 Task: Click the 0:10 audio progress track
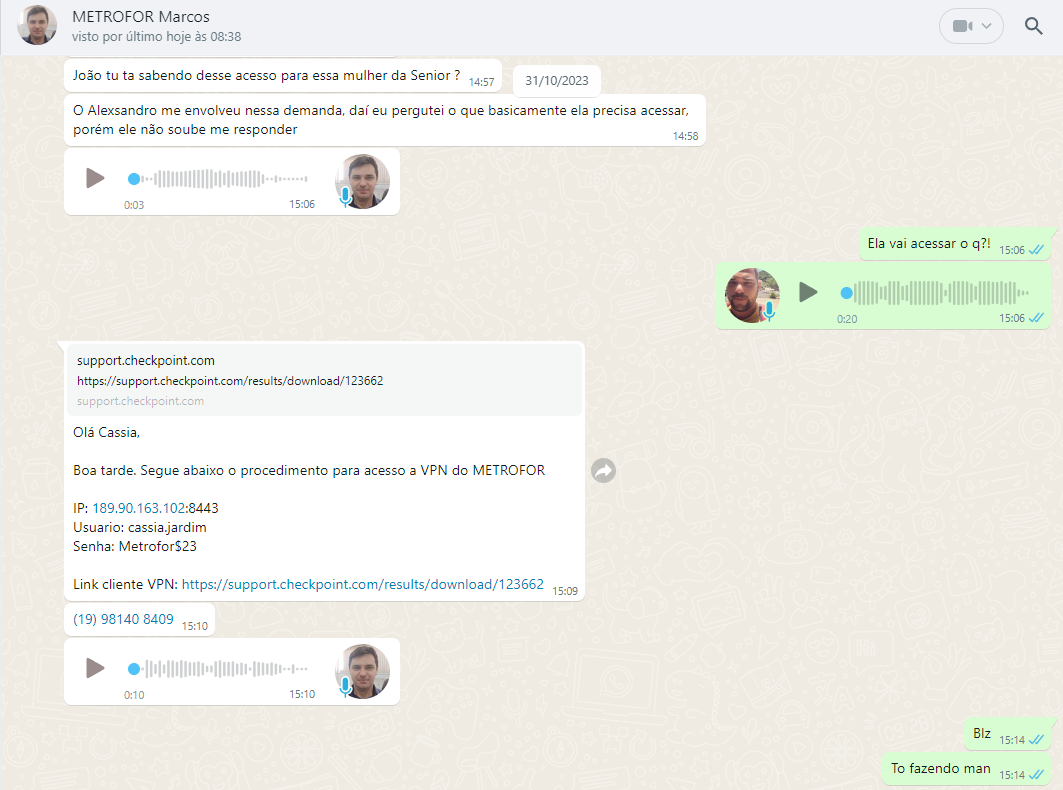218,669
